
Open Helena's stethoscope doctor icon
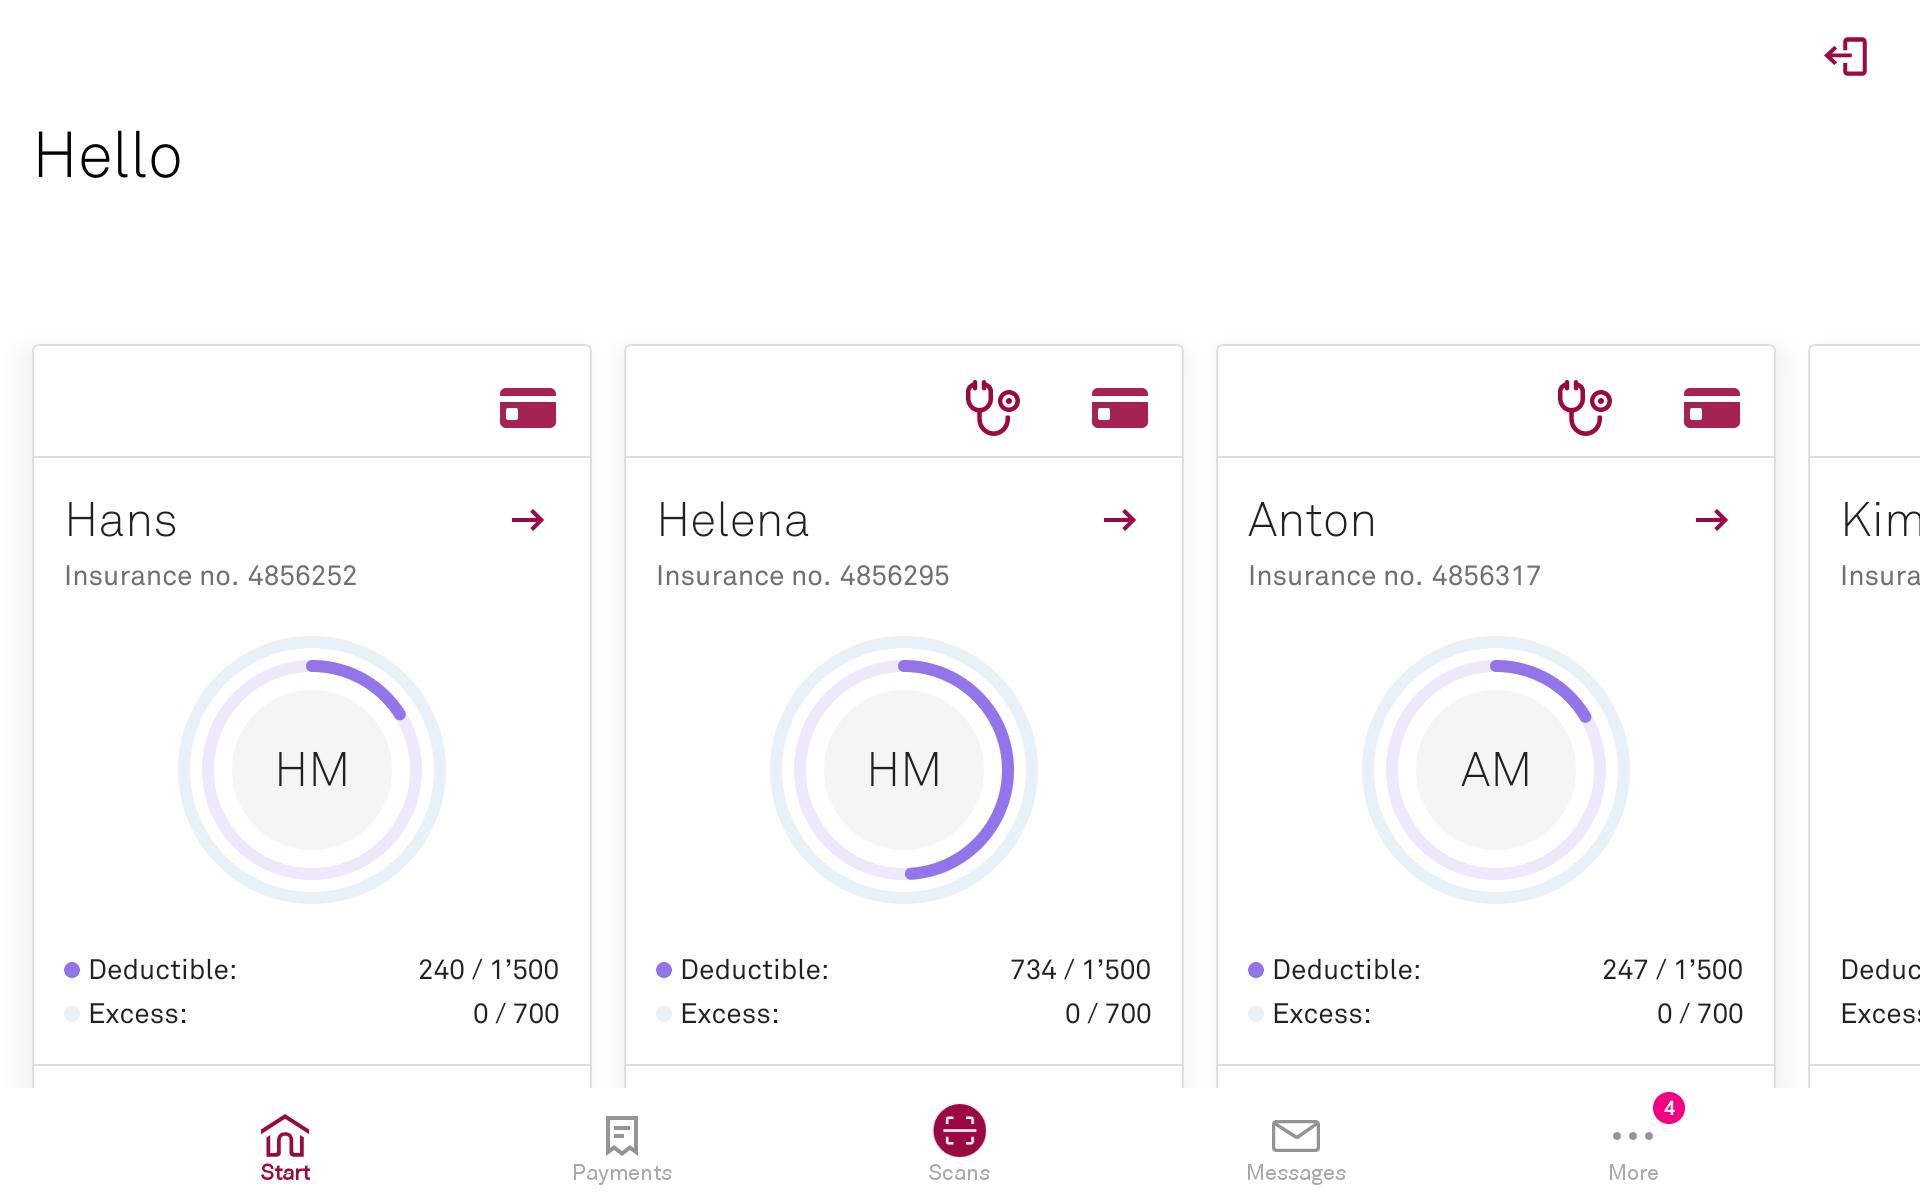click(991, 407)
